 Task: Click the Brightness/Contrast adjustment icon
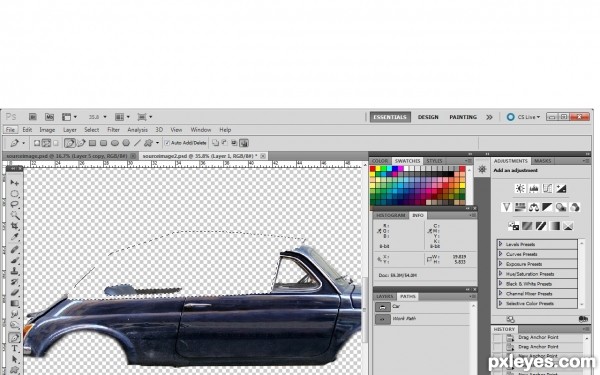point(520,188)
